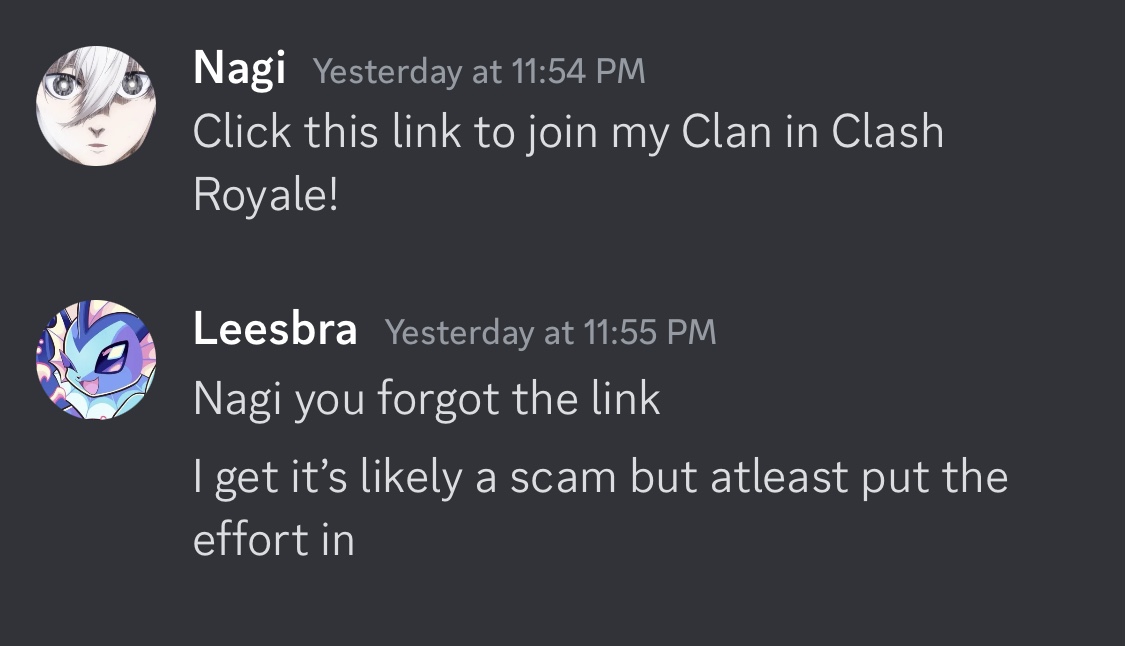The image size is (1125, 646).
Task: Click the word "join" in Nagi's message
Action: point(556,132)
